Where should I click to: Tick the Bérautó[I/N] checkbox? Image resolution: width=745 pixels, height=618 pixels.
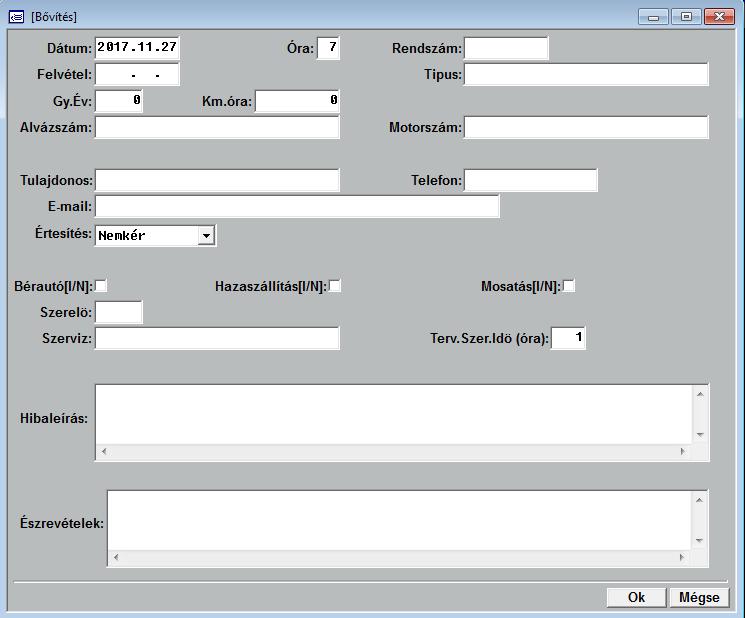tap(101, 286)
